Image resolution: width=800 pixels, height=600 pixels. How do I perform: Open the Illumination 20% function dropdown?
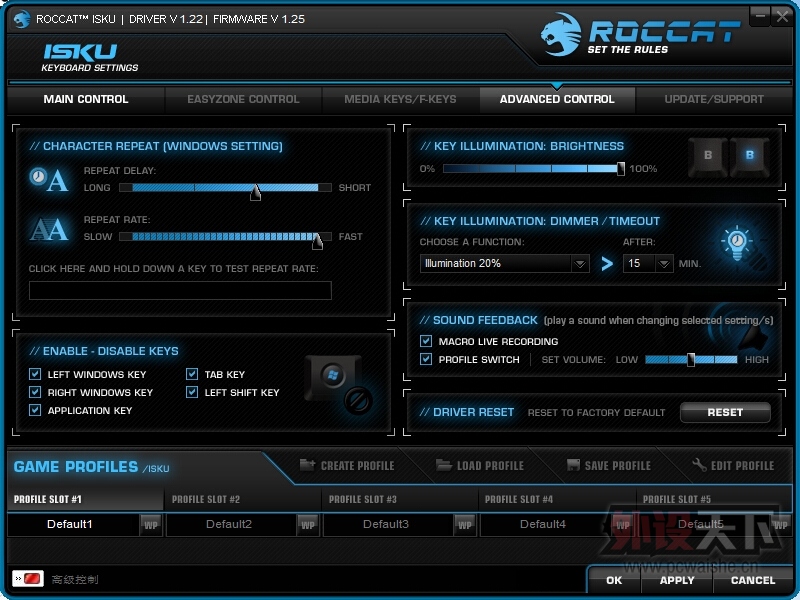(505, 264)
